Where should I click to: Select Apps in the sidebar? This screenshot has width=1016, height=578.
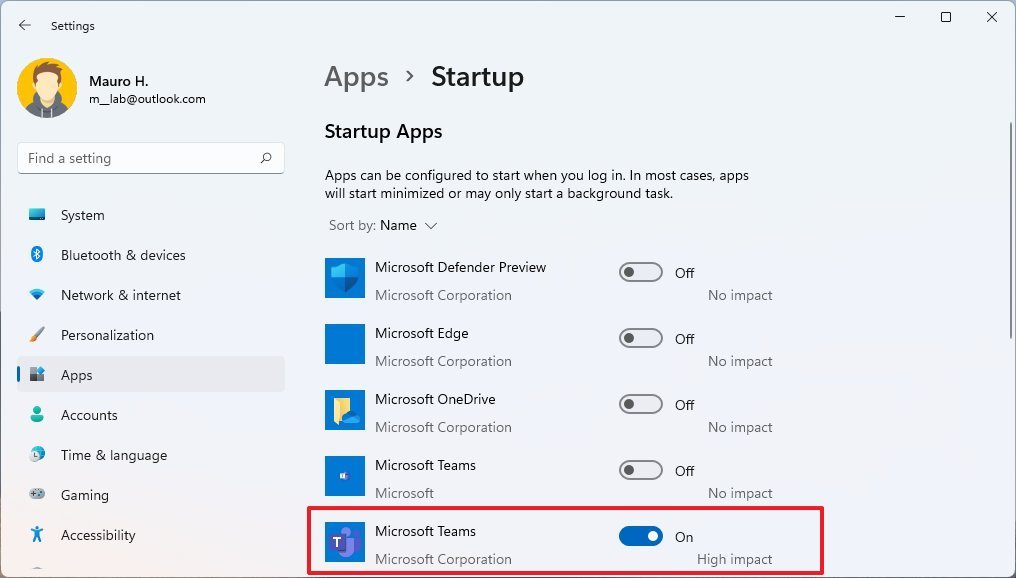coord(77,375)
